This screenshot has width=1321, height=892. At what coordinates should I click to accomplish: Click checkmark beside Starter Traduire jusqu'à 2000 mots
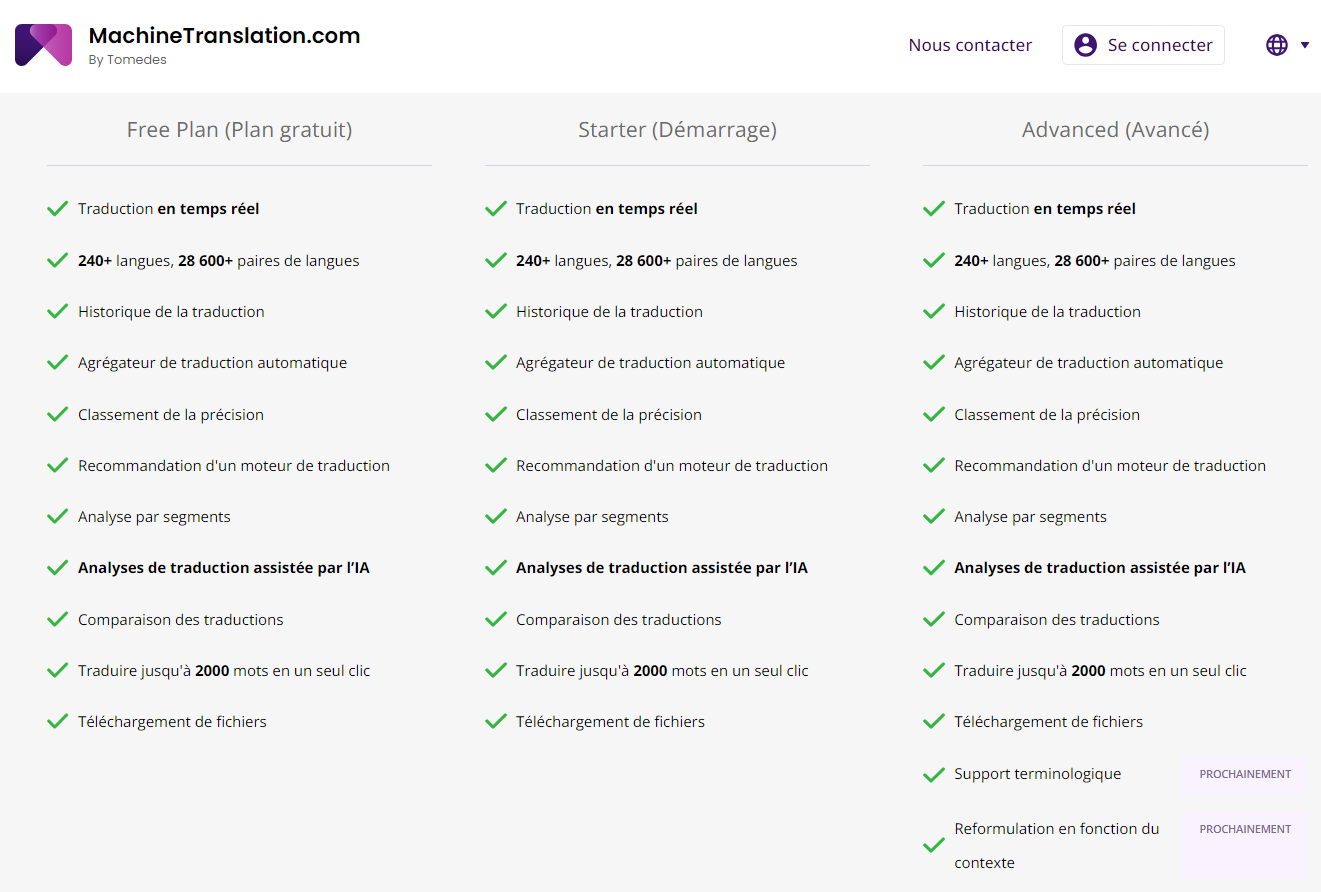click(x=496, y=671)
